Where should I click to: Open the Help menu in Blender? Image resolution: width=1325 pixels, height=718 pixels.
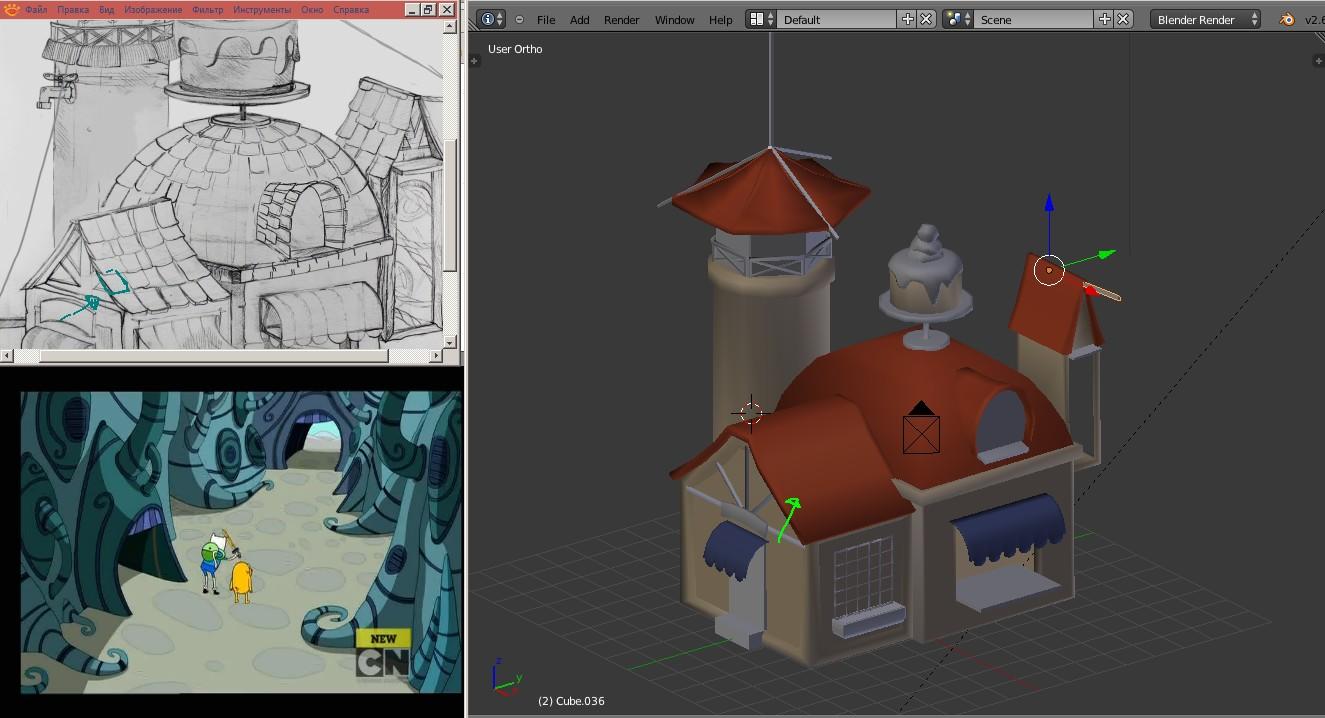tap(721, 20)
